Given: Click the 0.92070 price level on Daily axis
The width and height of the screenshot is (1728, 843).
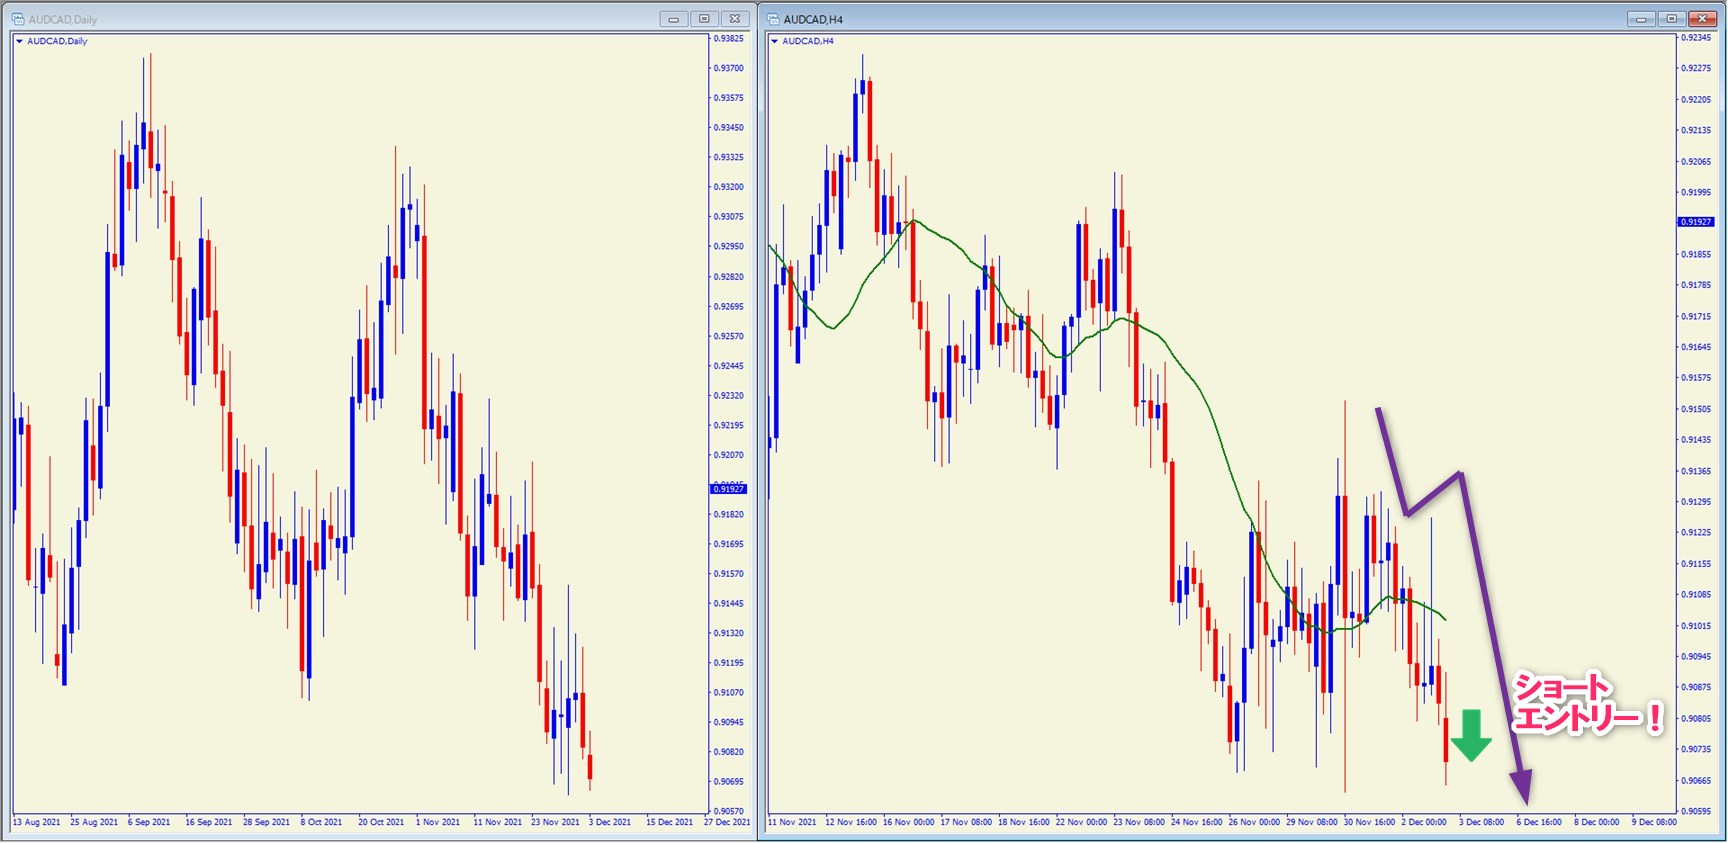Looking at the screenshot, I should 729,455.
